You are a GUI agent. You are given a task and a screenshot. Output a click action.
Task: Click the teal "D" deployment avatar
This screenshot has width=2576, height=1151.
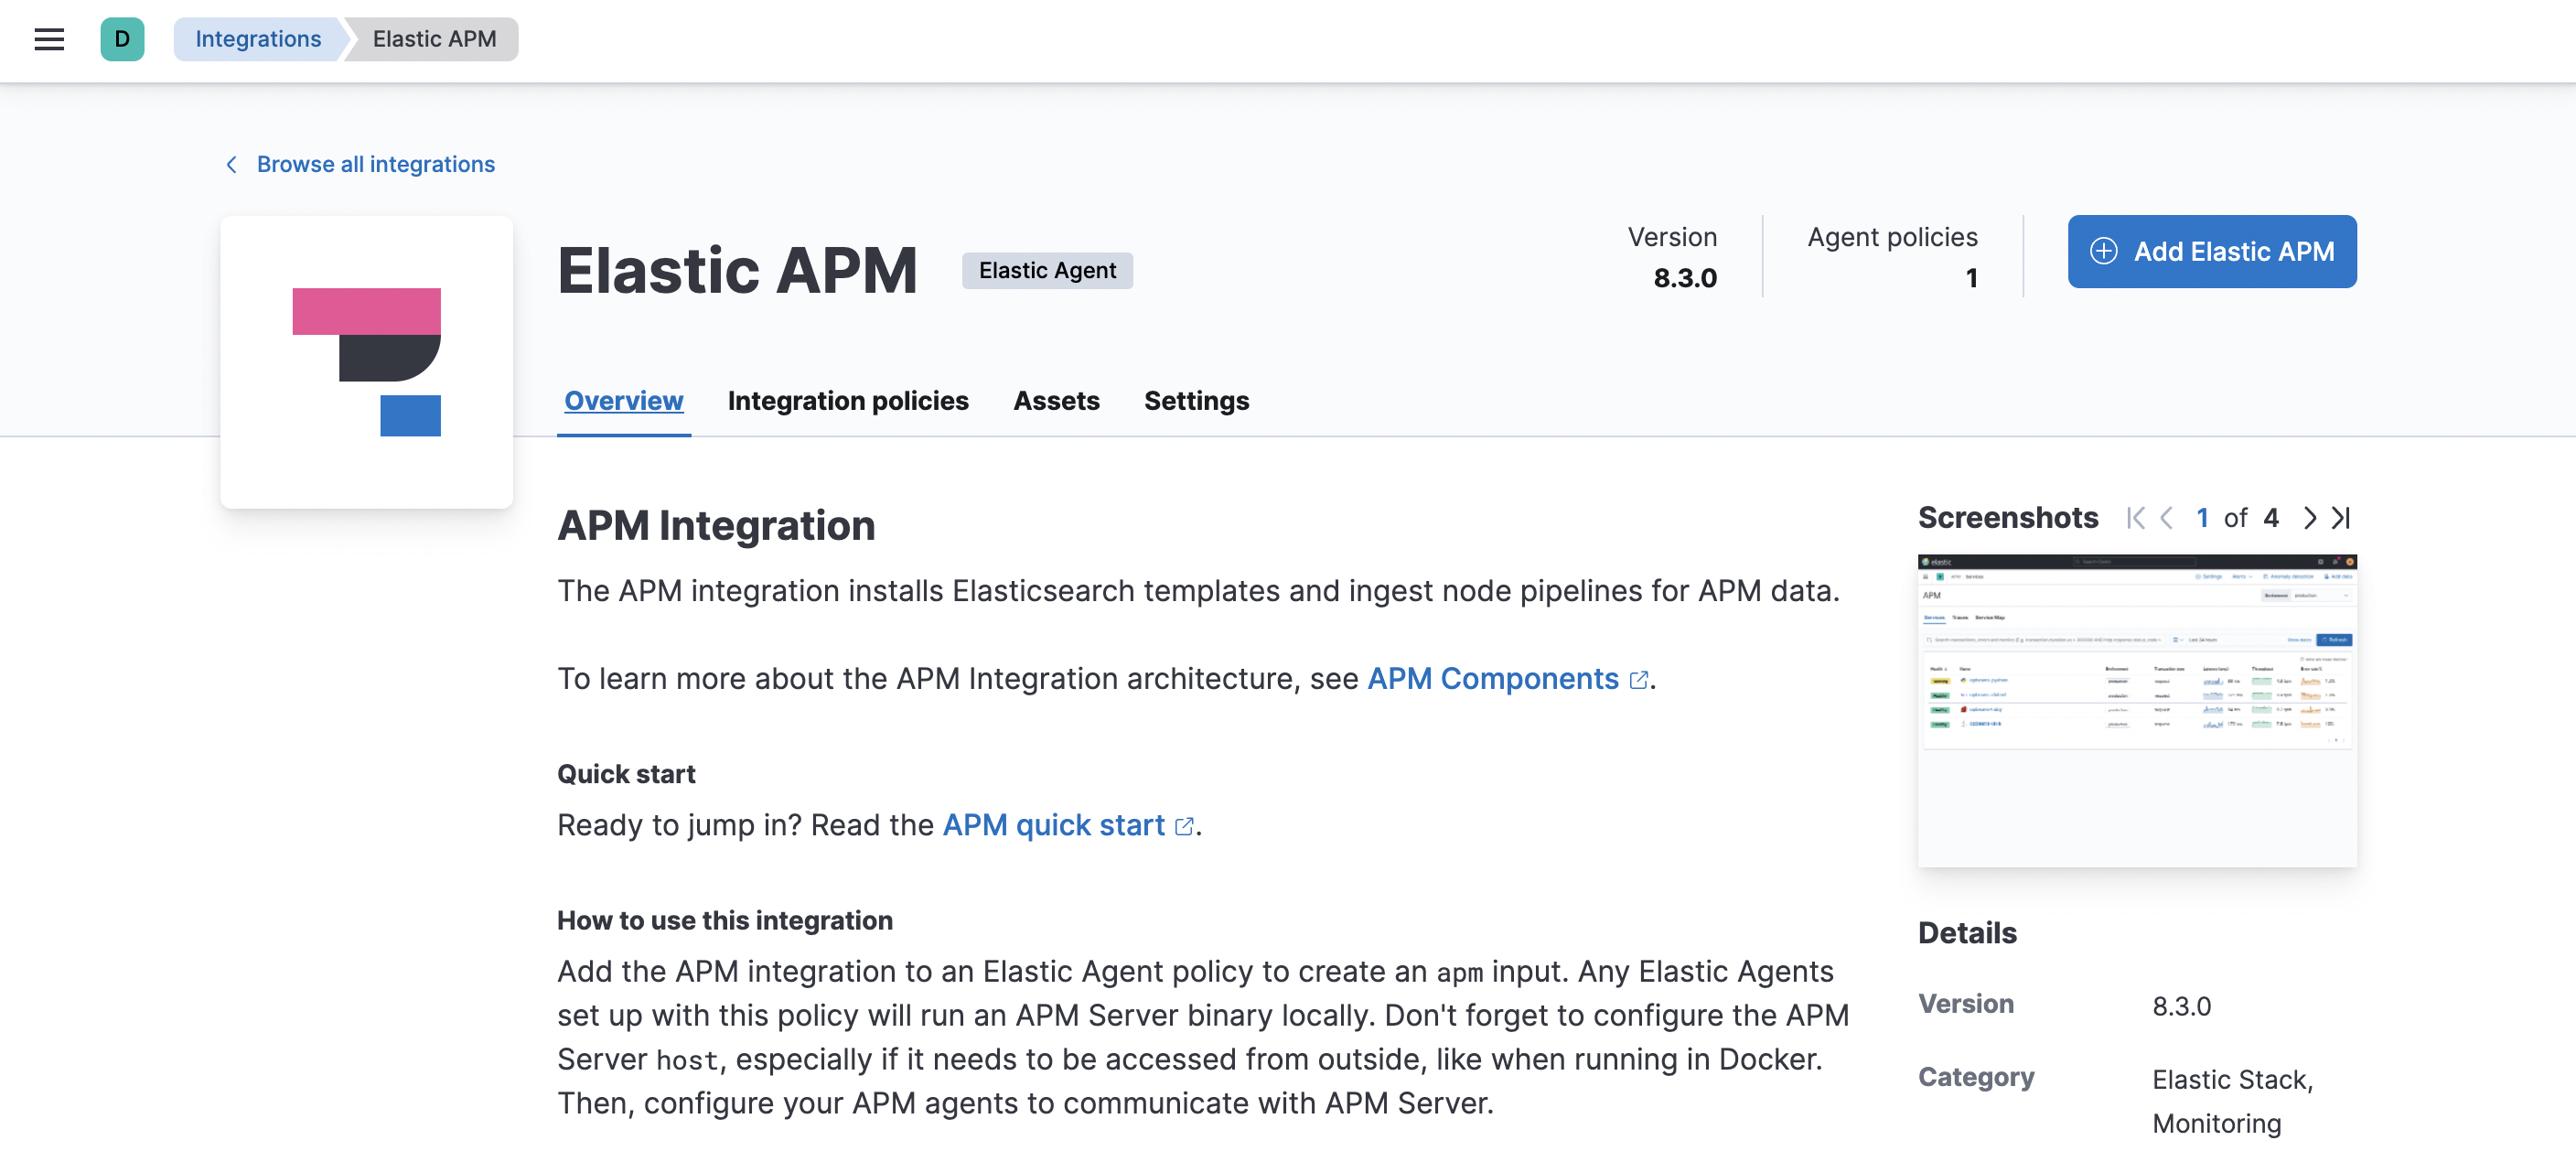pyautogui.click(x=122, y=39)
